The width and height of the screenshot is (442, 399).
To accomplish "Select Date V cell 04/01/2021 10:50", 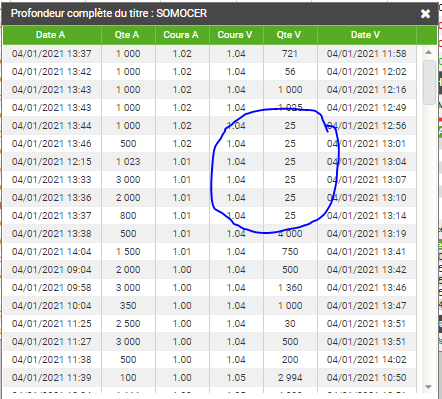I will click(367, 378).
